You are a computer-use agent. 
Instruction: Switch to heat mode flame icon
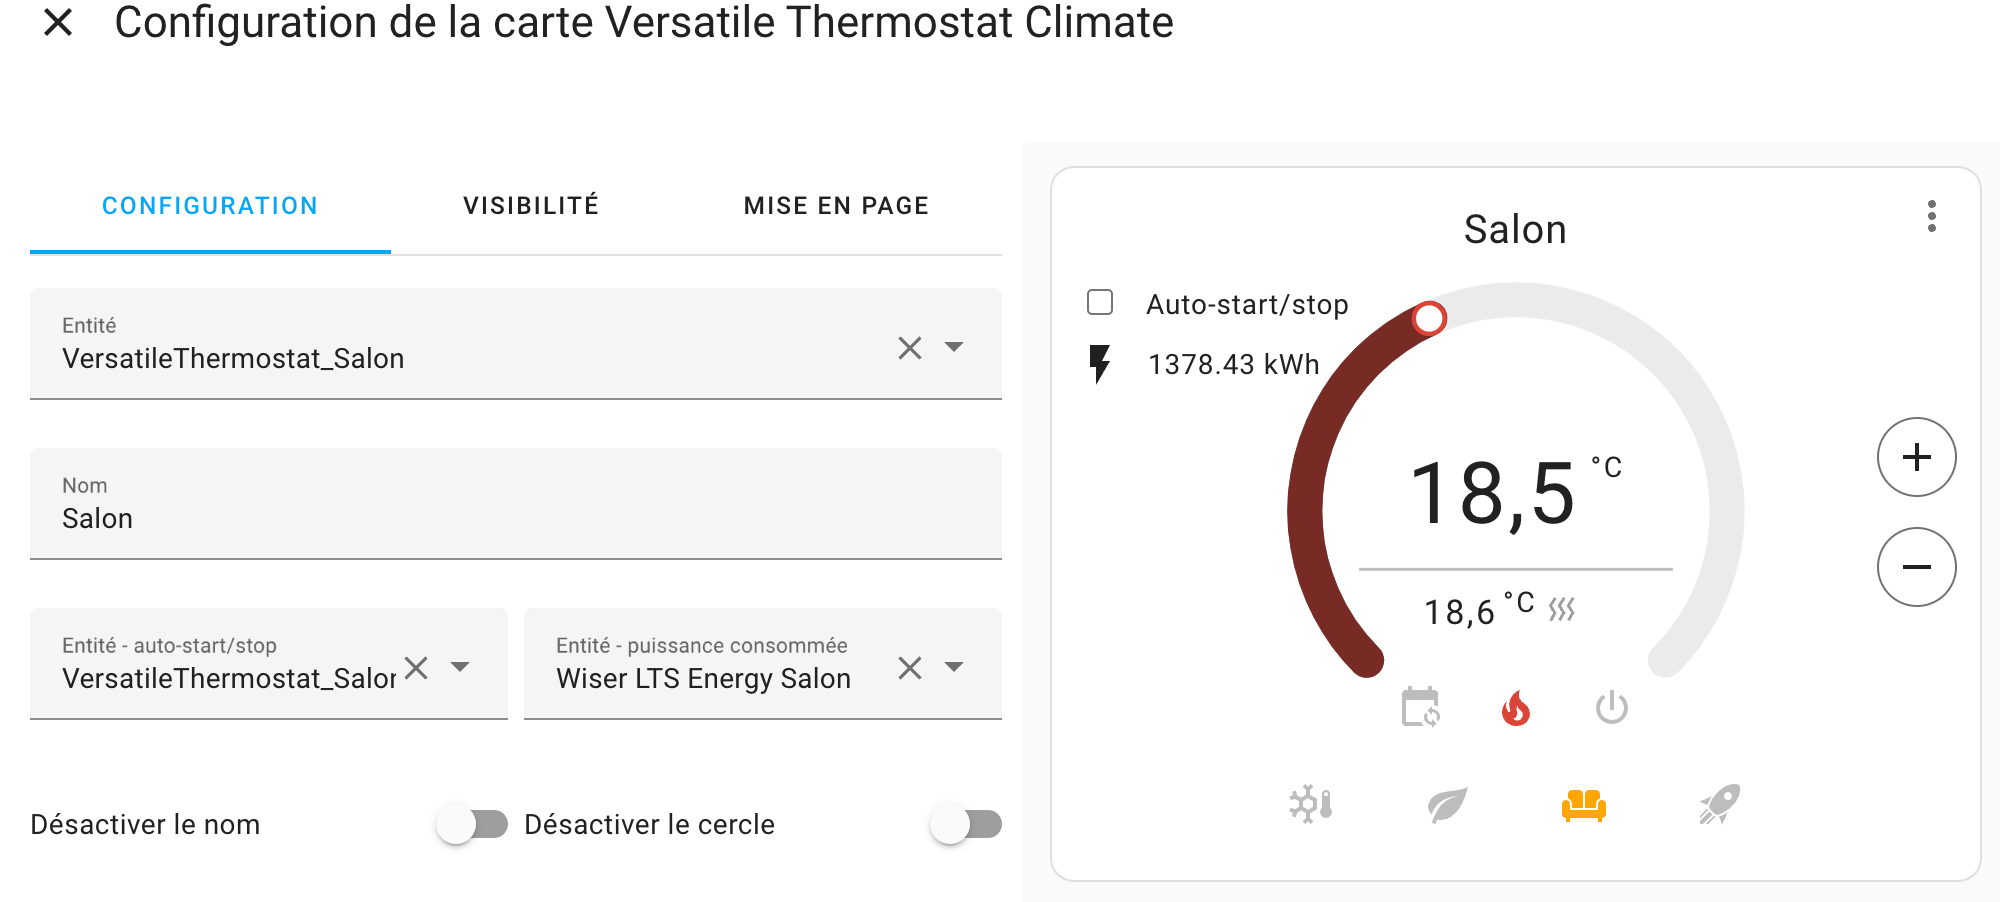click(1516, 708)
